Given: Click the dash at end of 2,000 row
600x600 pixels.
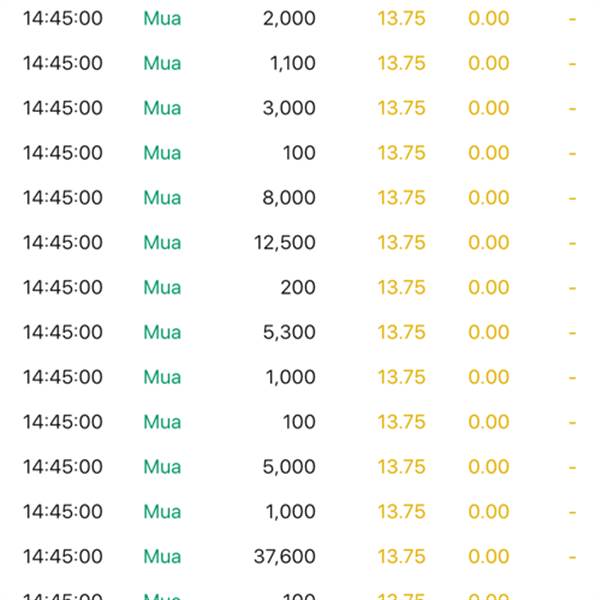Looking at the screenshot, I should [572, 19].
